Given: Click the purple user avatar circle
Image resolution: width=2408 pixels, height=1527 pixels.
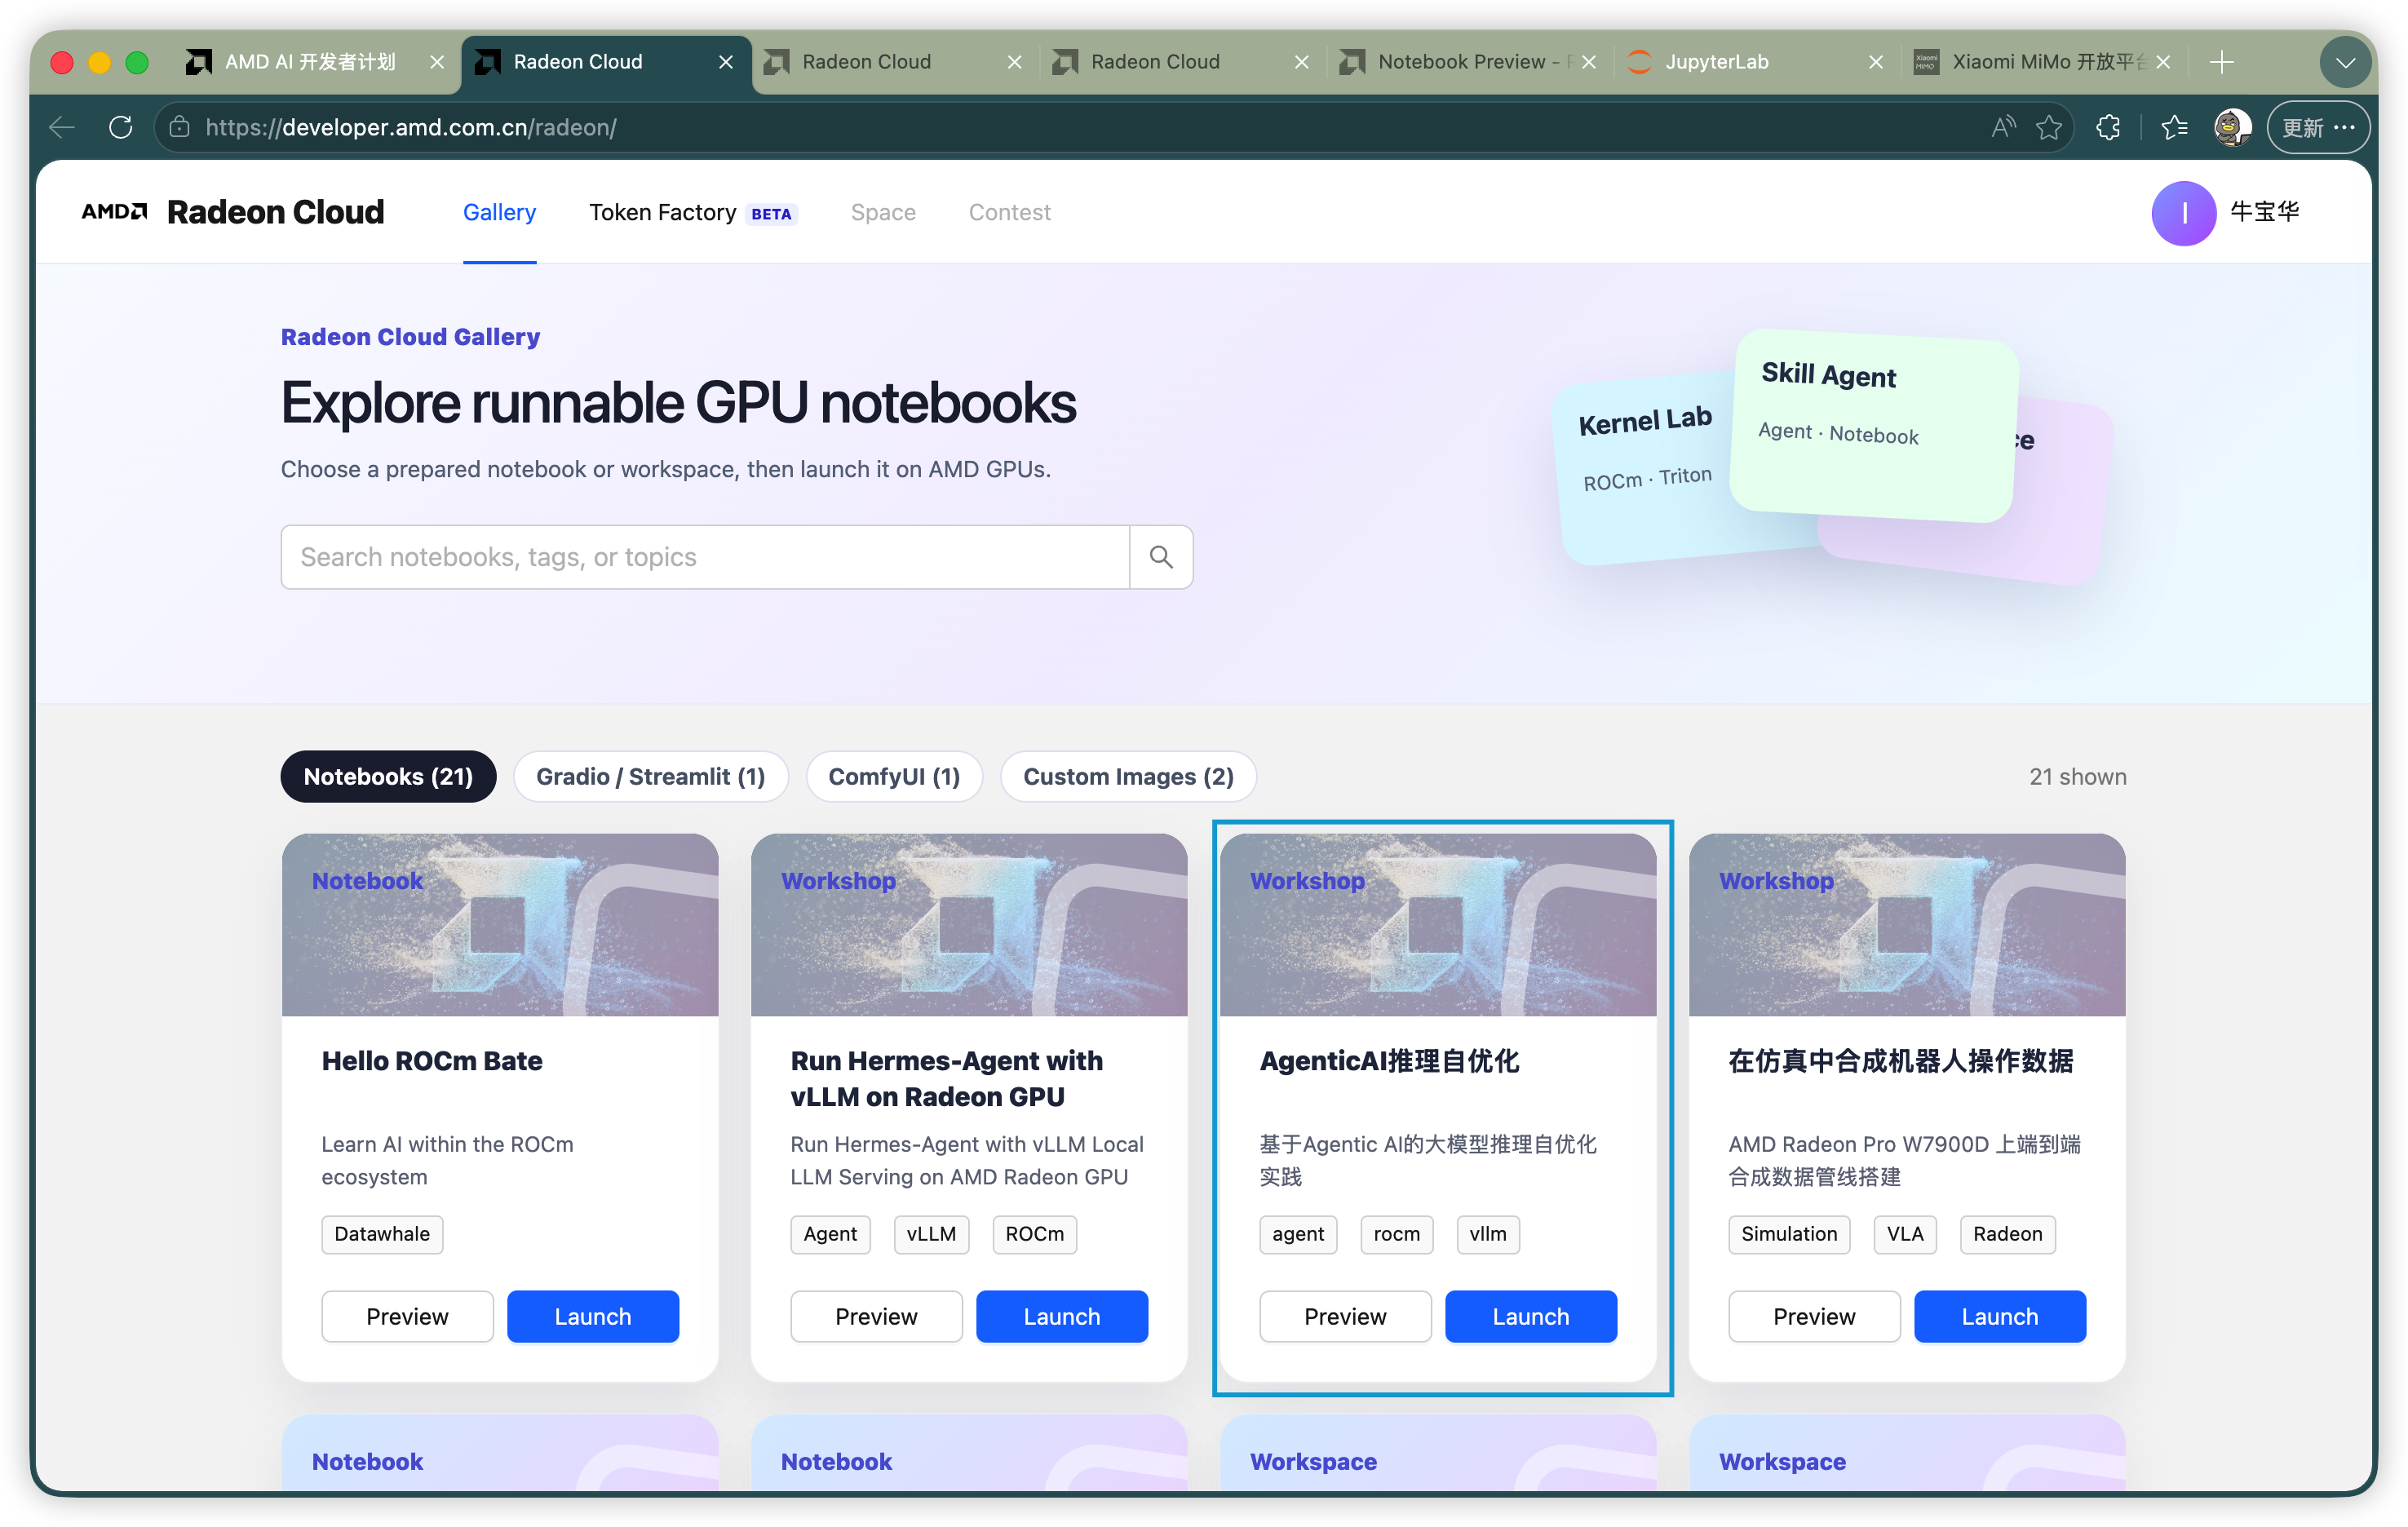Looking at the screenshot, I should 2183,213.
